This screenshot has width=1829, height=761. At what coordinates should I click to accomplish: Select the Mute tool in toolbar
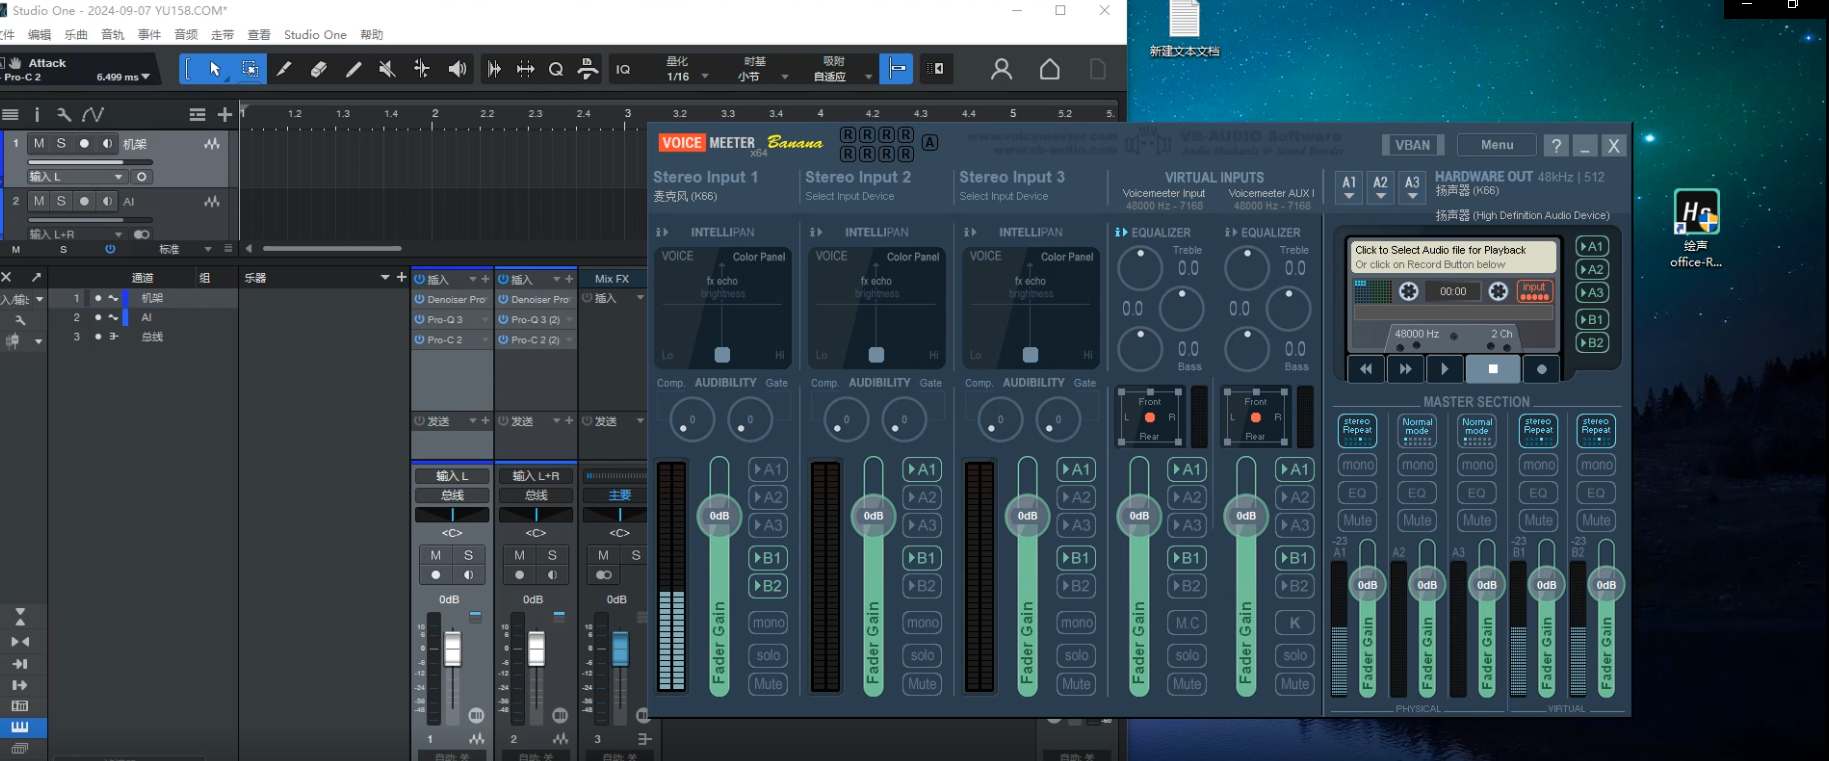[387, 69]
